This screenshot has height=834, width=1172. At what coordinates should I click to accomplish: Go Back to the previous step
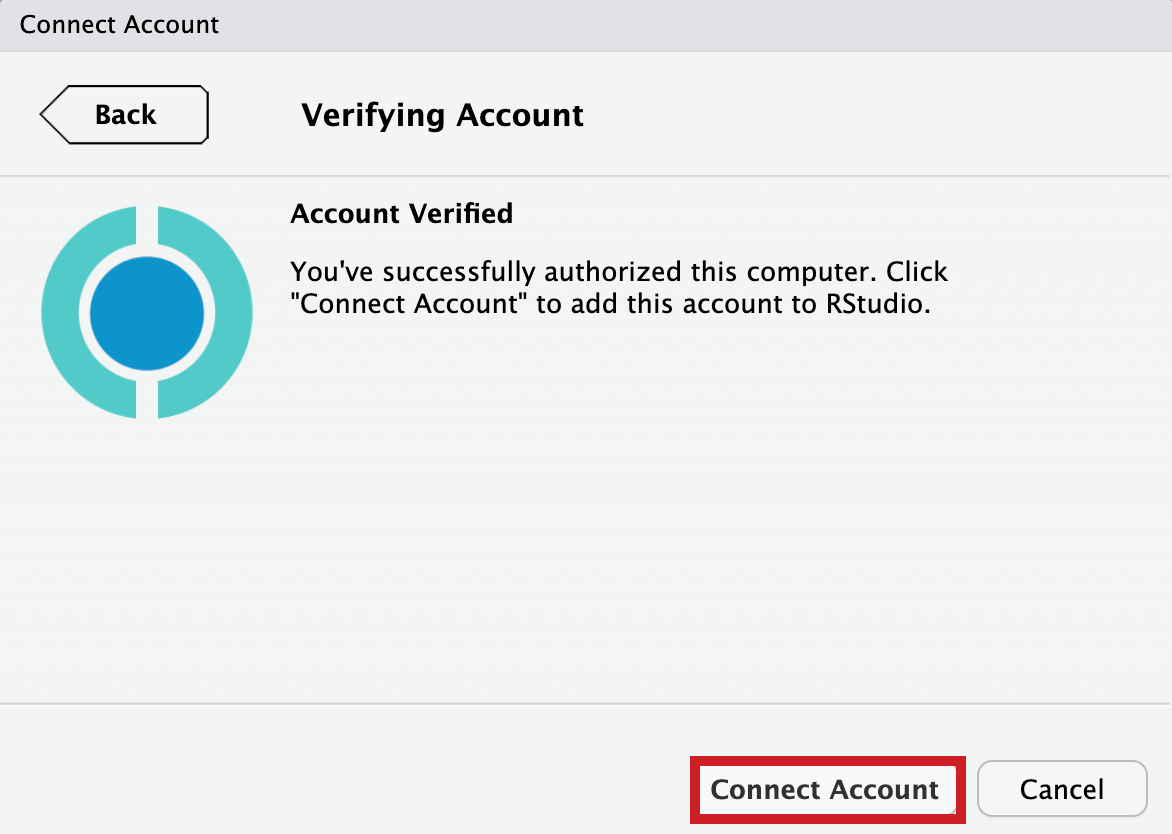pos(125,115)
